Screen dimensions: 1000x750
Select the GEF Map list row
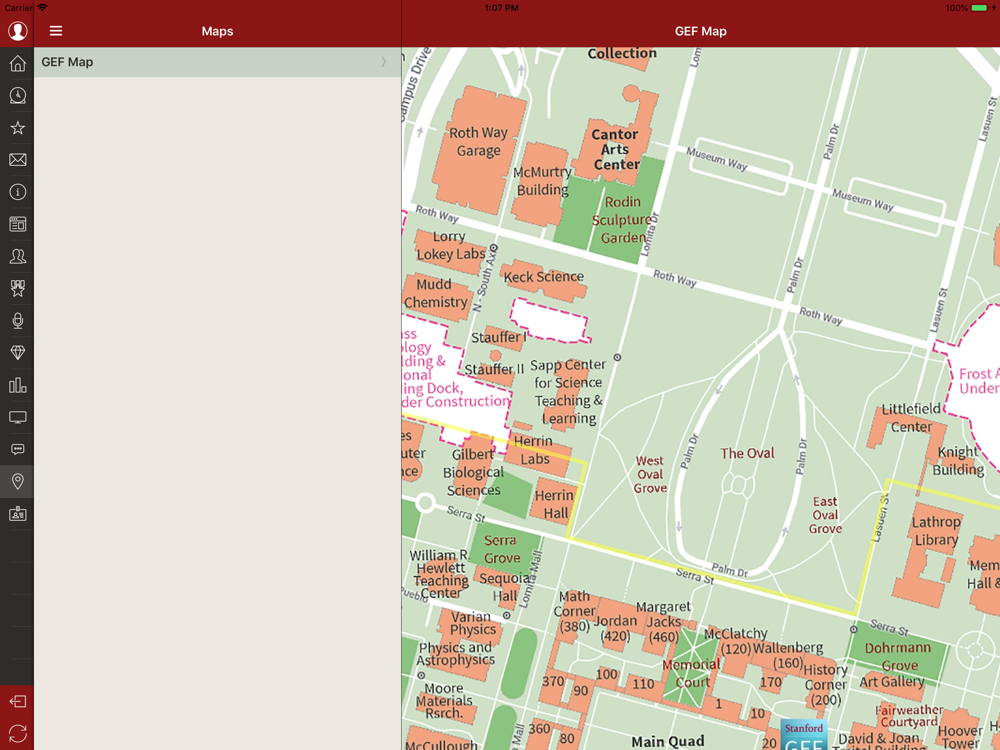pos(217,62)
